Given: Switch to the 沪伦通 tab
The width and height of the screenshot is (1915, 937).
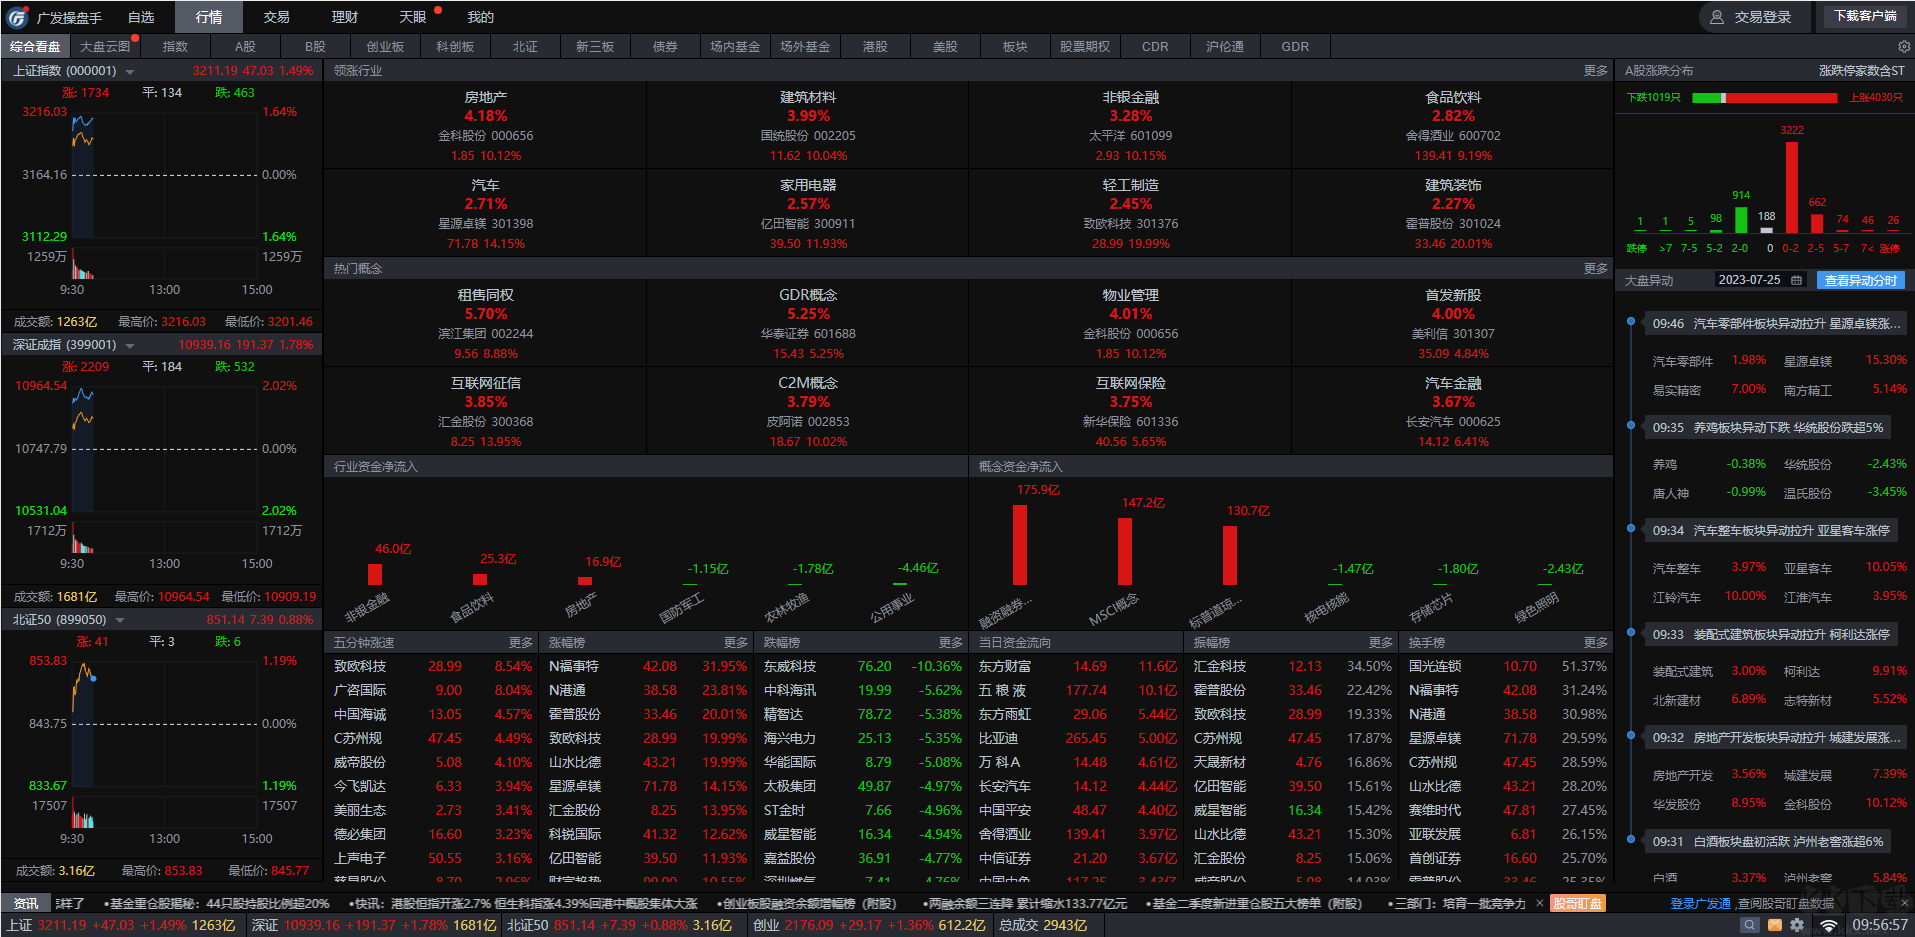Looking at the screenshot, I should click(1225, 47).
